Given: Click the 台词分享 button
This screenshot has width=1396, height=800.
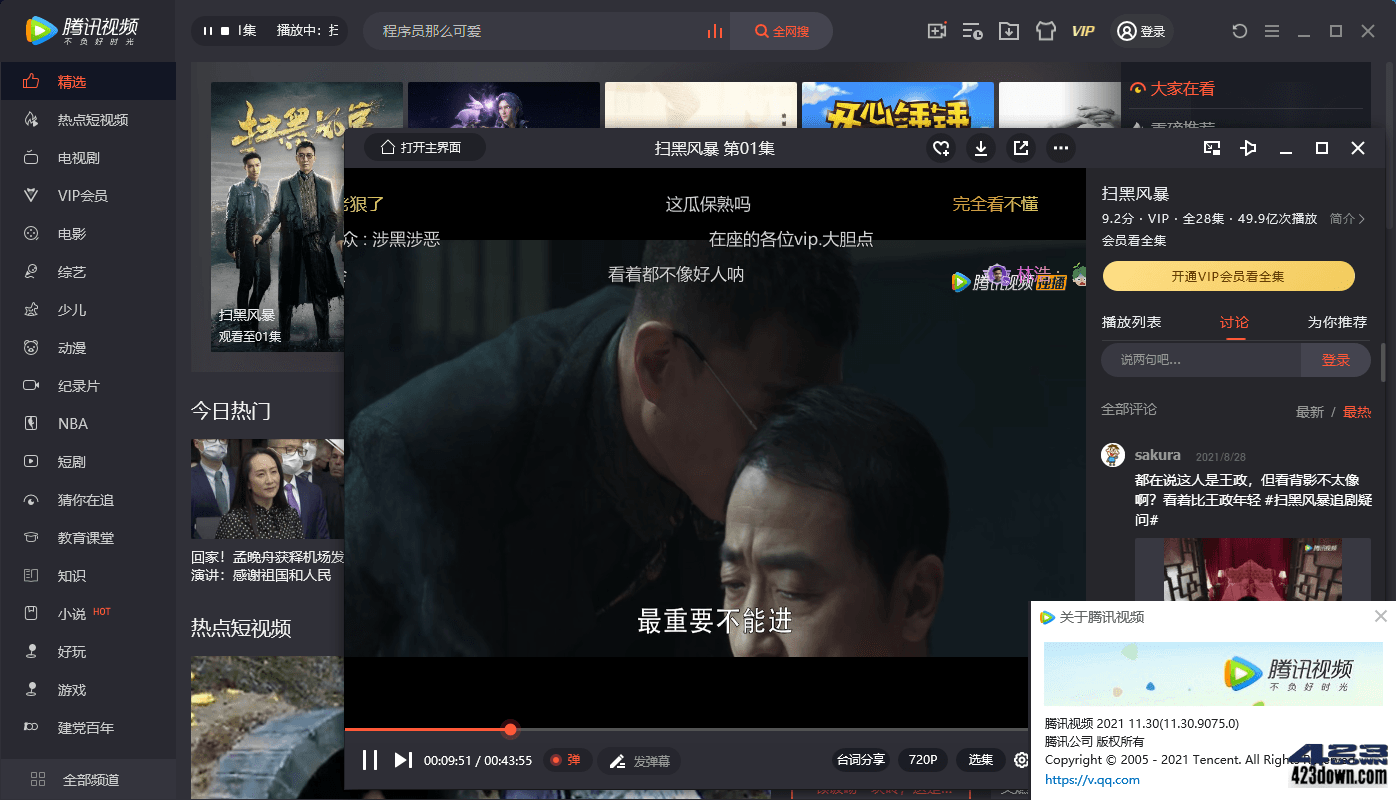Looking at the screenshot, I should coord(860,760).
